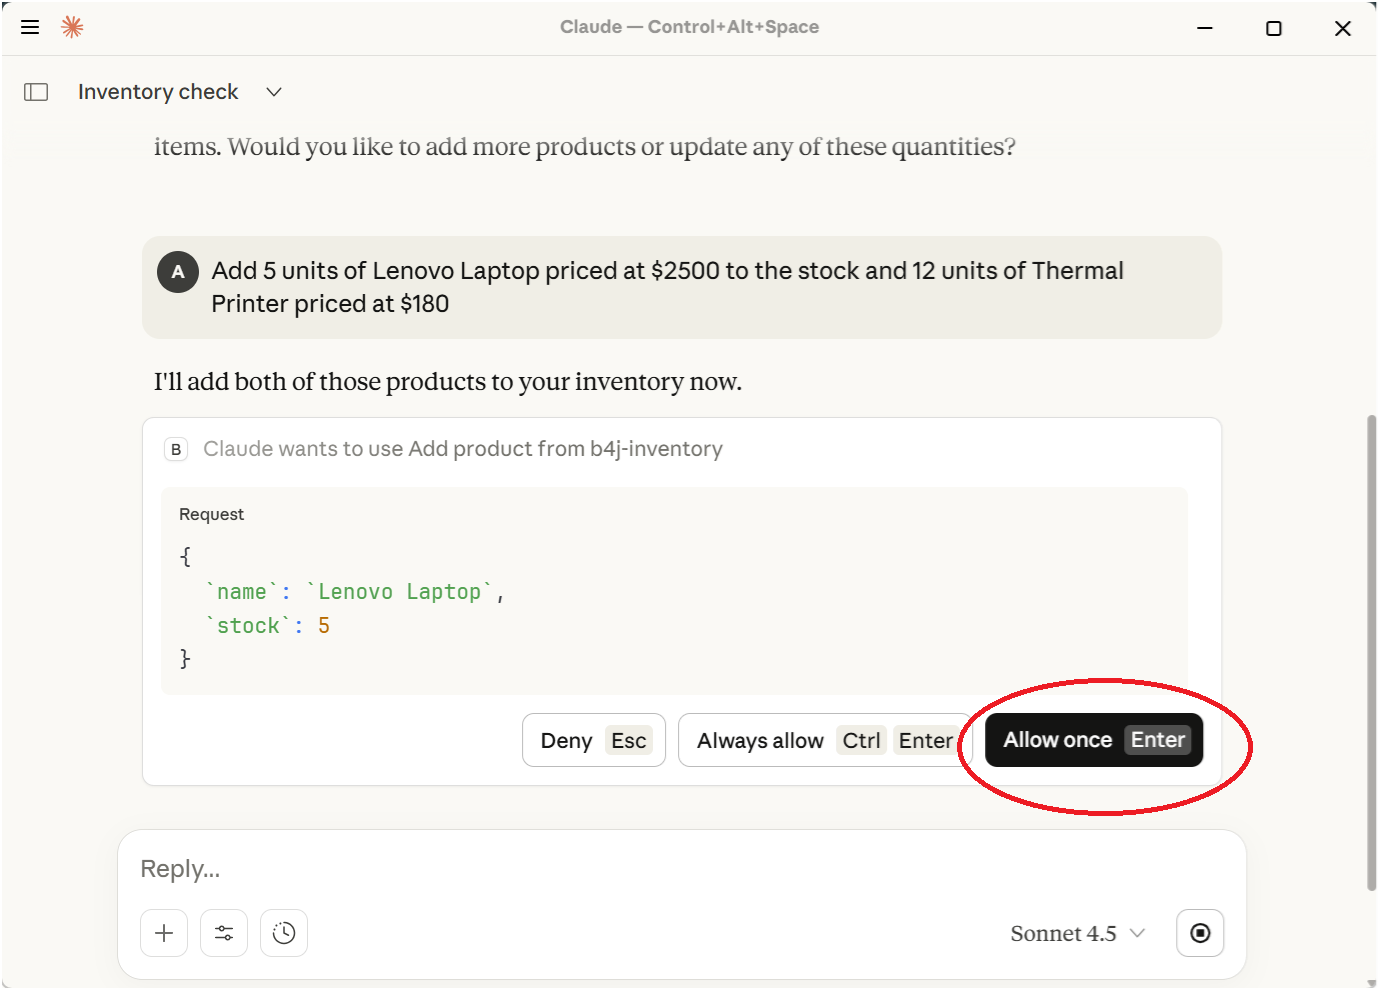Click the clock history icon
This screenshot has width=1378, height=990.
coord(284,933)
